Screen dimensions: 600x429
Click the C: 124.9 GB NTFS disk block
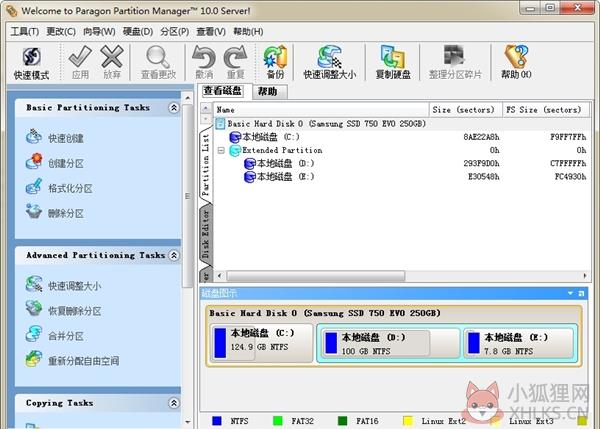click(261, 342)
